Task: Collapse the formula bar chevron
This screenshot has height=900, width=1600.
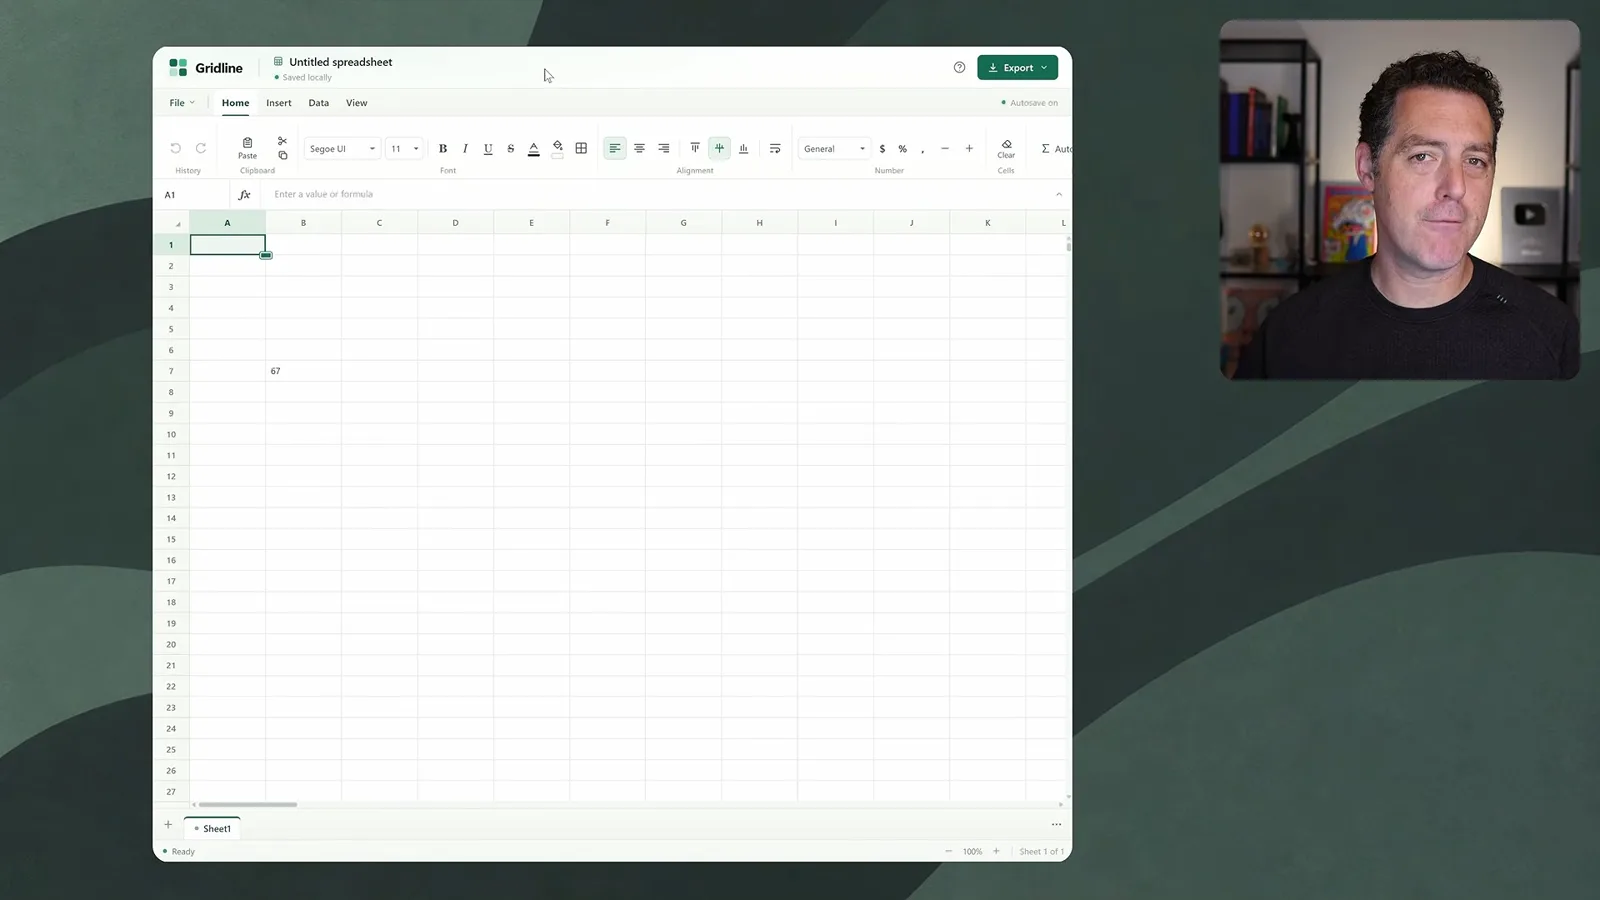Action: click(x=1059, y=194)
